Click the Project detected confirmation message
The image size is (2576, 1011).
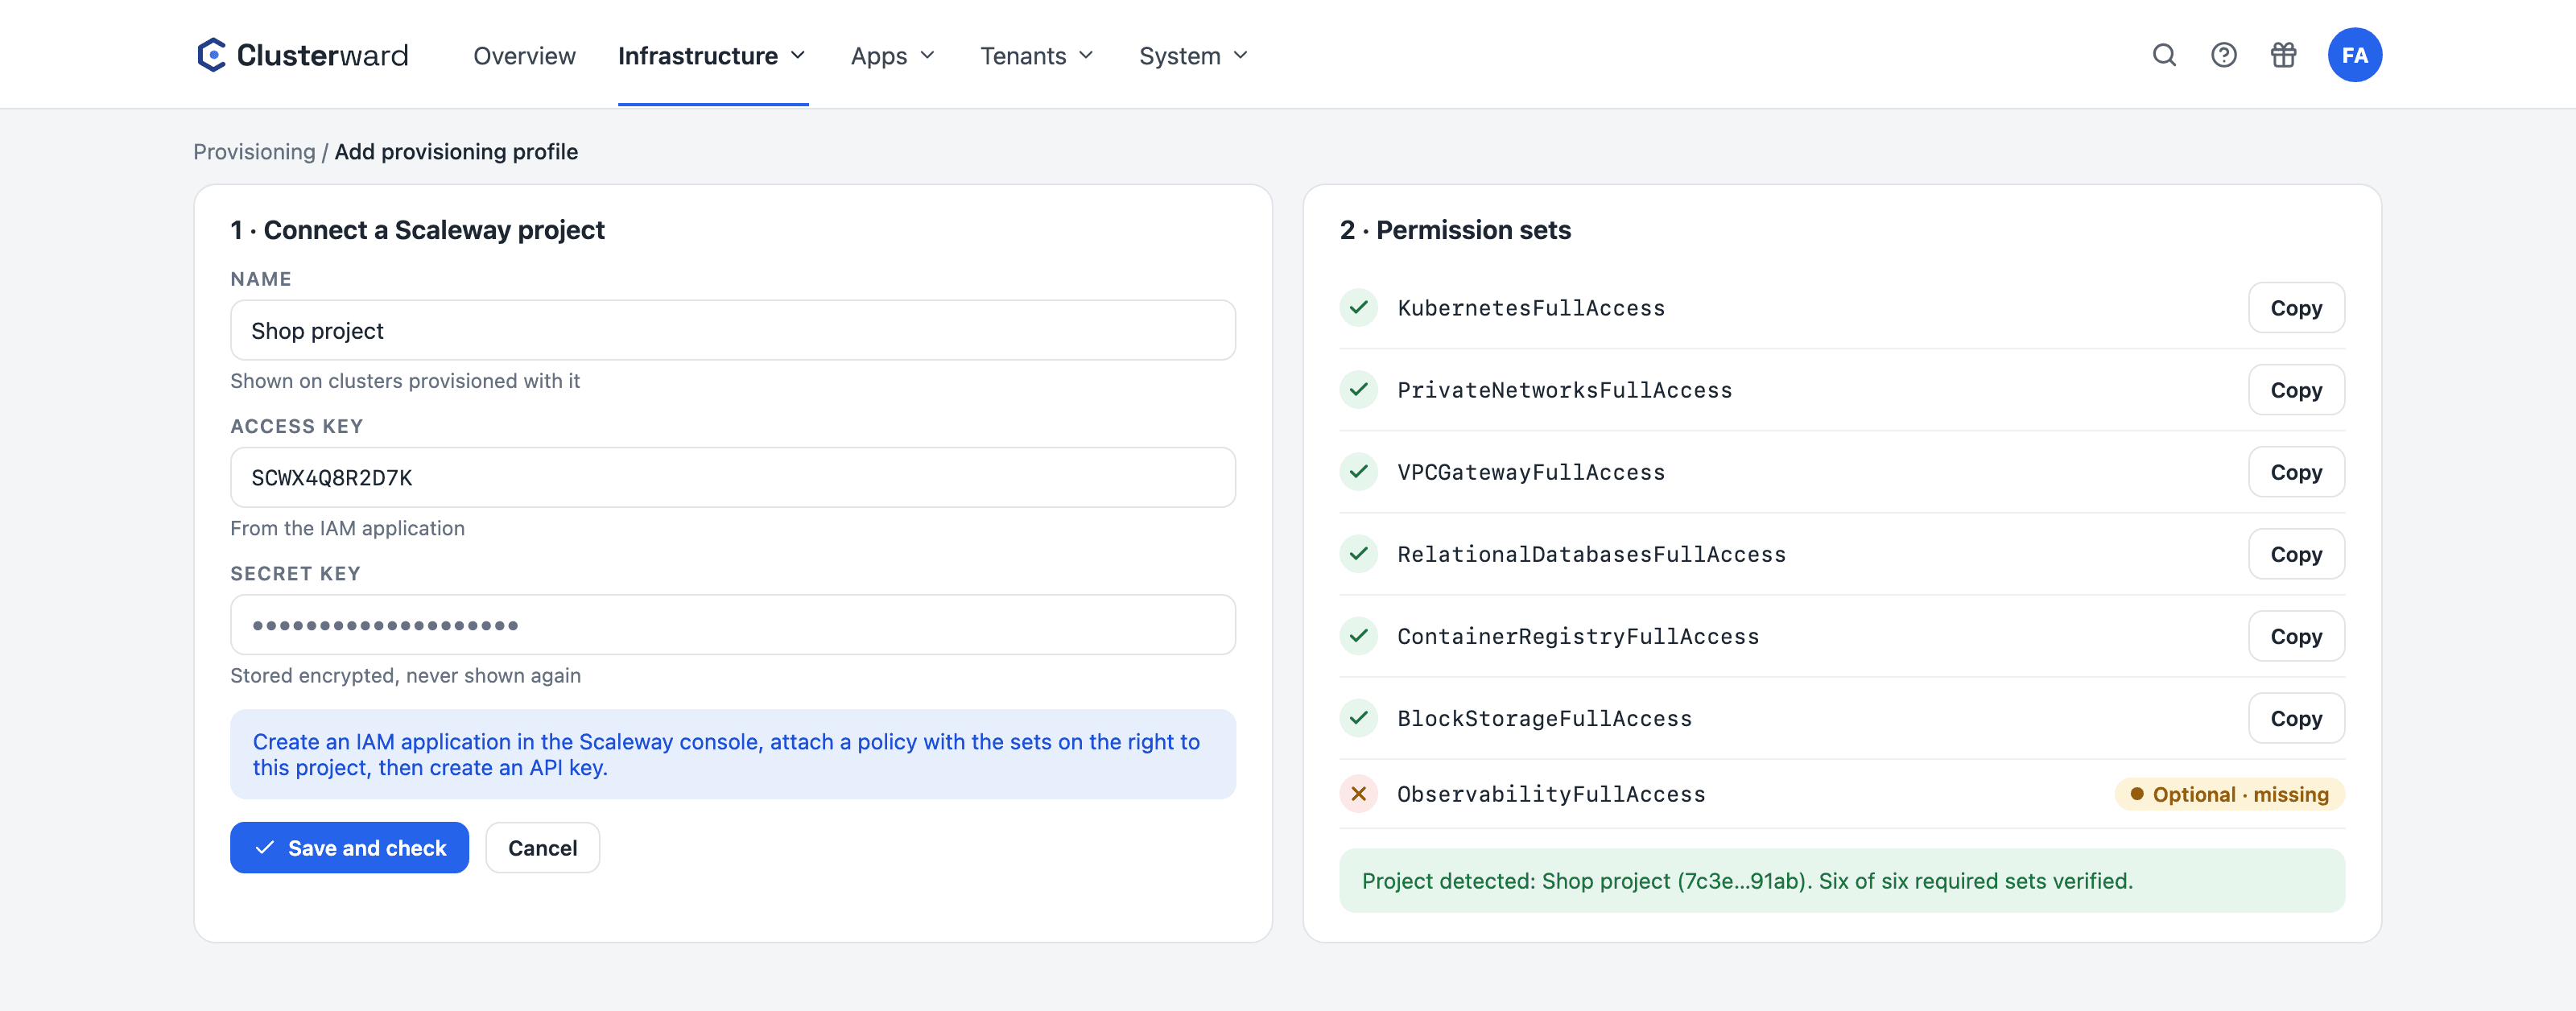1842,880
